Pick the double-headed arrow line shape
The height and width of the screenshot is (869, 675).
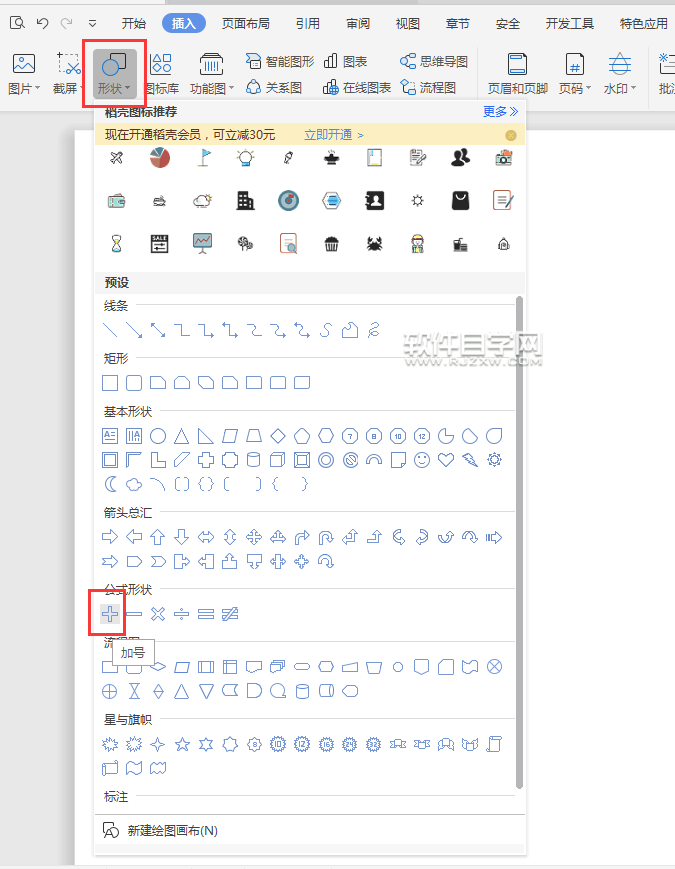click(158, 330)
